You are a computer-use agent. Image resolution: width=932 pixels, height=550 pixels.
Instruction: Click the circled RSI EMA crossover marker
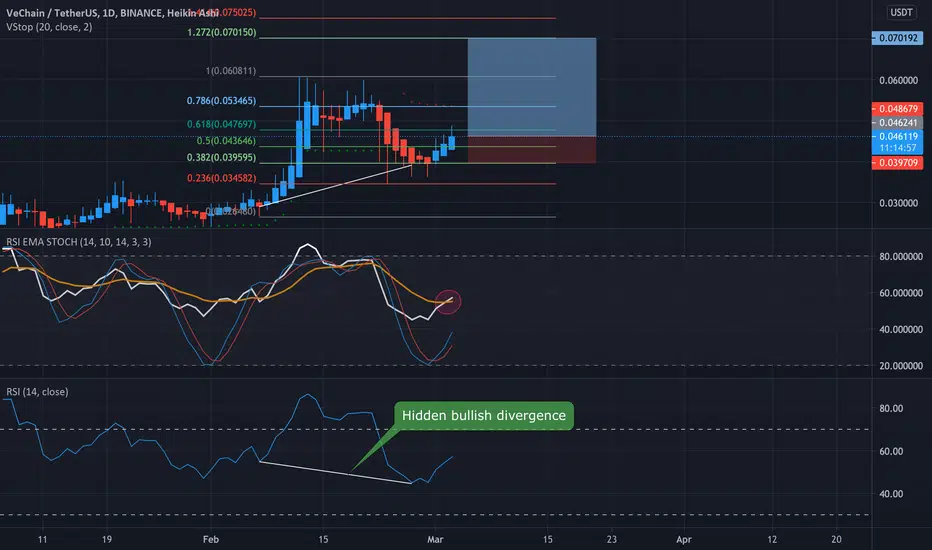pyautogui.click(x=448, y=301)
